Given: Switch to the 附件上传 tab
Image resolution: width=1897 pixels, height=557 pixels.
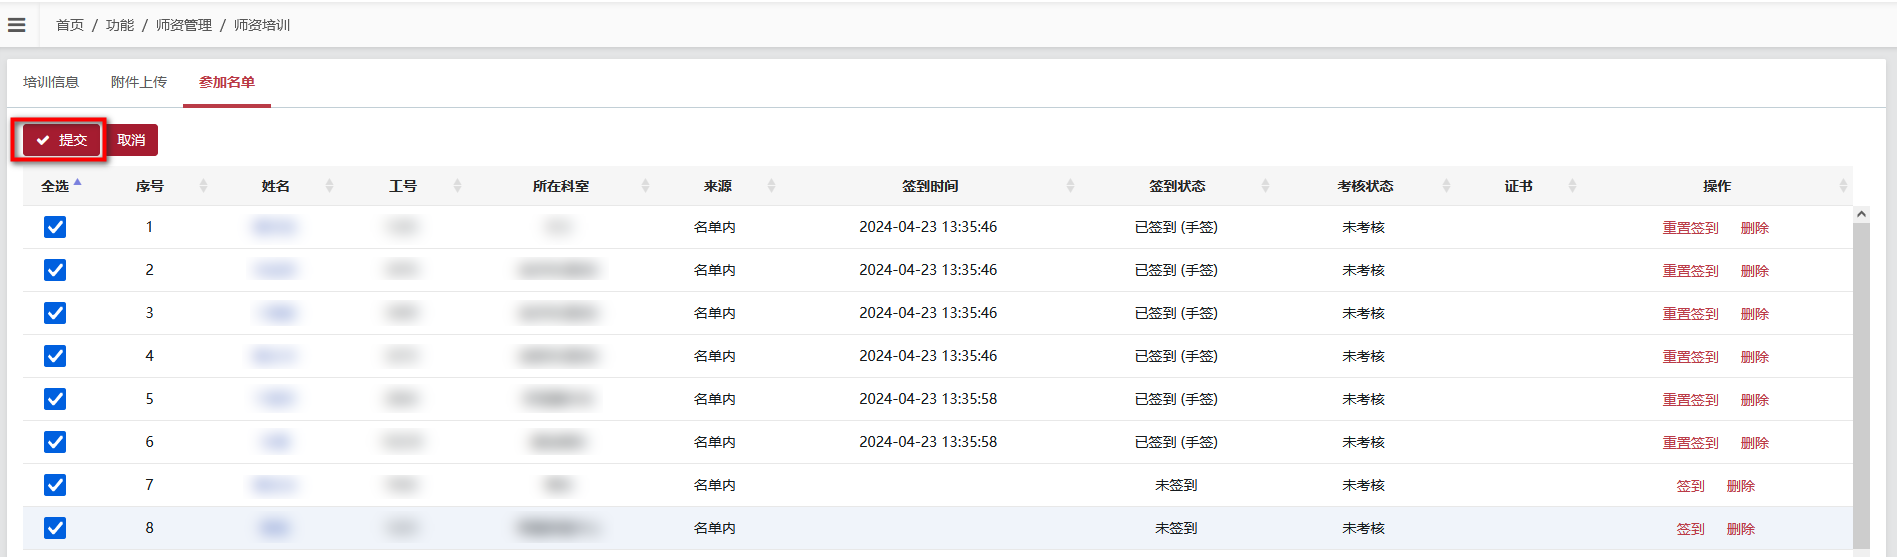Looking at the screenshot, I should [x=139, y=82].
